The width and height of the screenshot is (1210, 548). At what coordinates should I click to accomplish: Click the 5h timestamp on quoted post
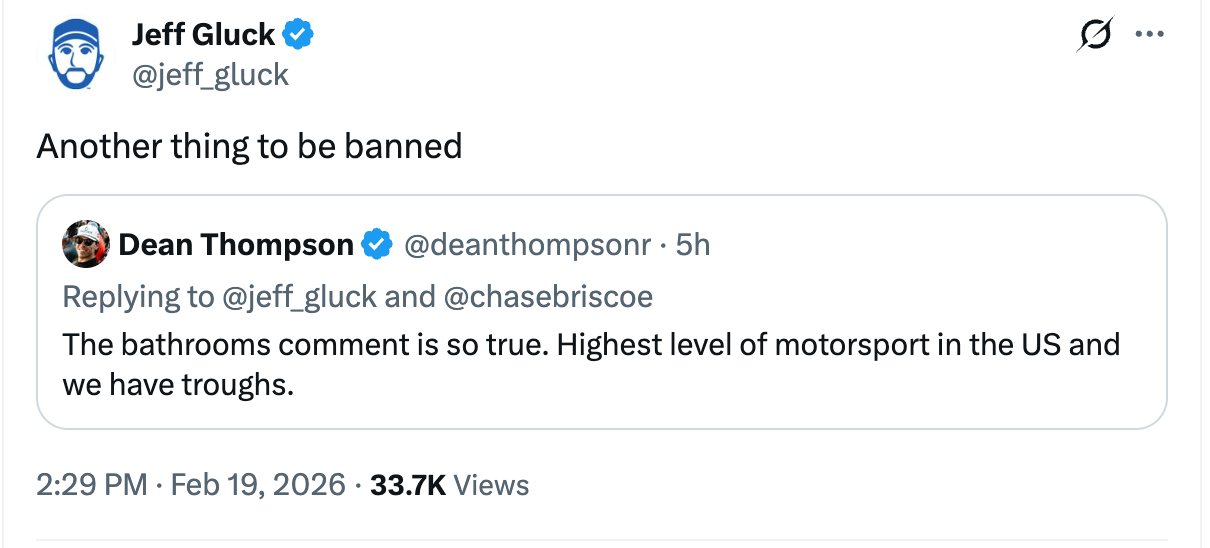tap(693, 244)
